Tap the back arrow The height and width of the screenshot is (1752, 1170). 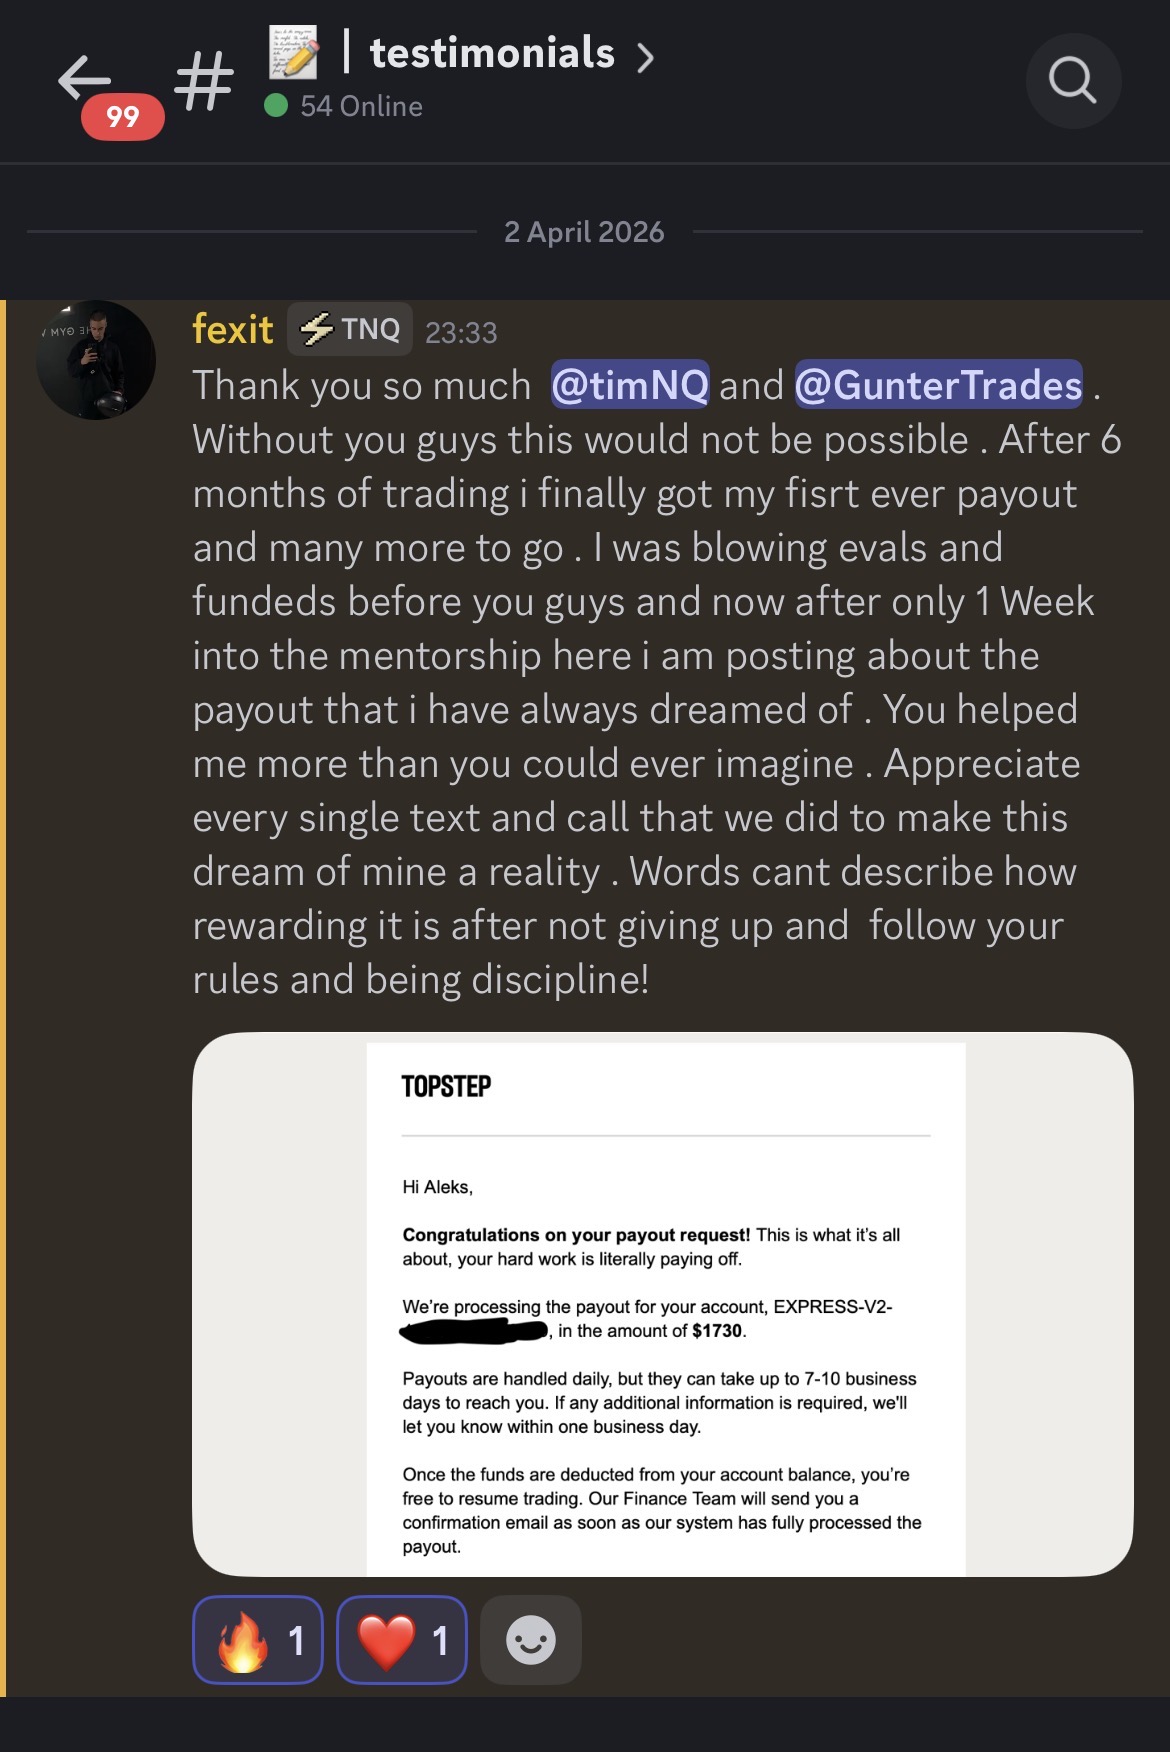click(x=84, y=78)
